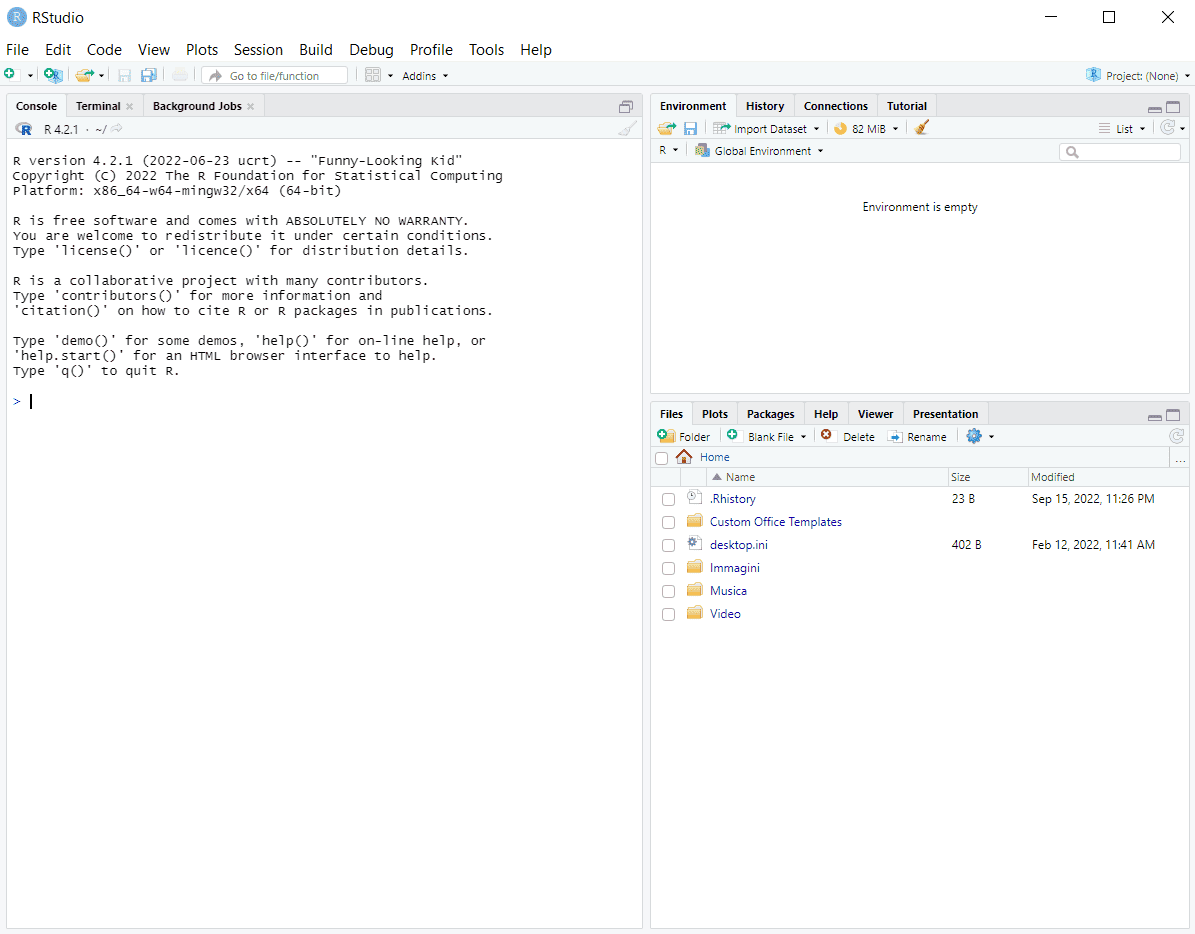Check the box next to .Rhistory
The width and height of the screenshot is (1195, 934).
668,499
